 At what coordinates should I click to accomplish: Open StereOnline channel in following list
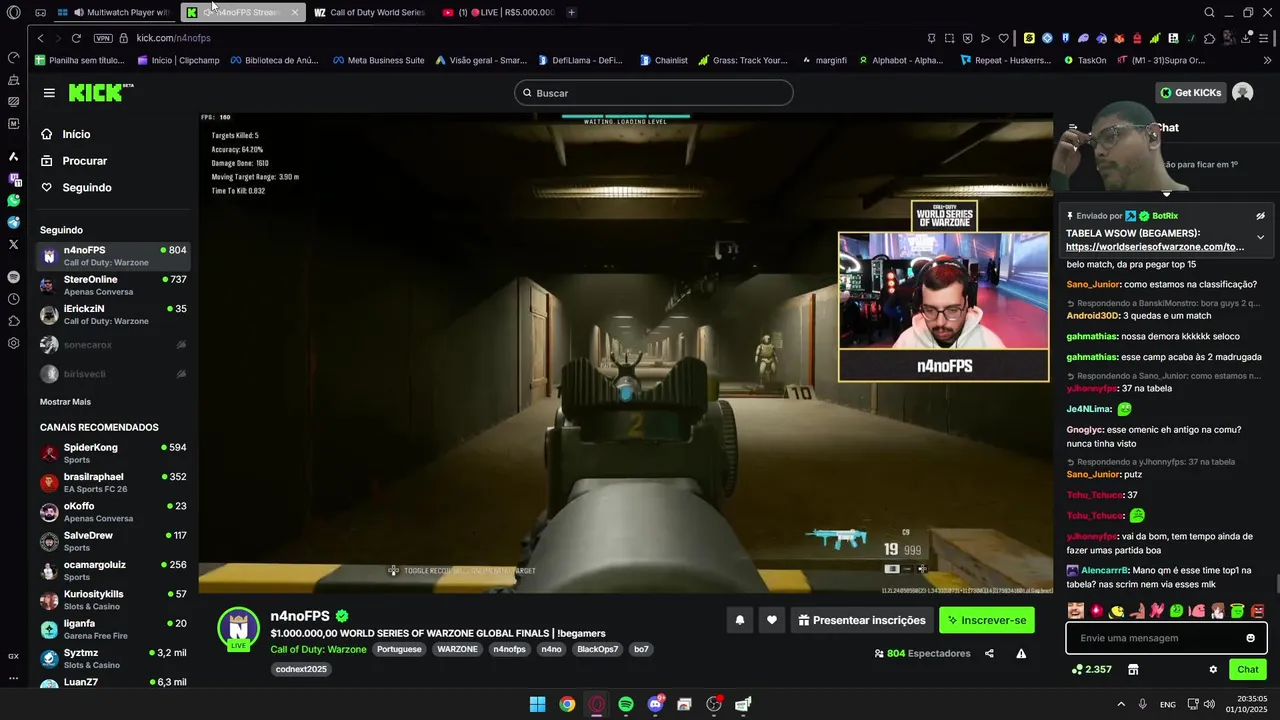click(114, 285)
